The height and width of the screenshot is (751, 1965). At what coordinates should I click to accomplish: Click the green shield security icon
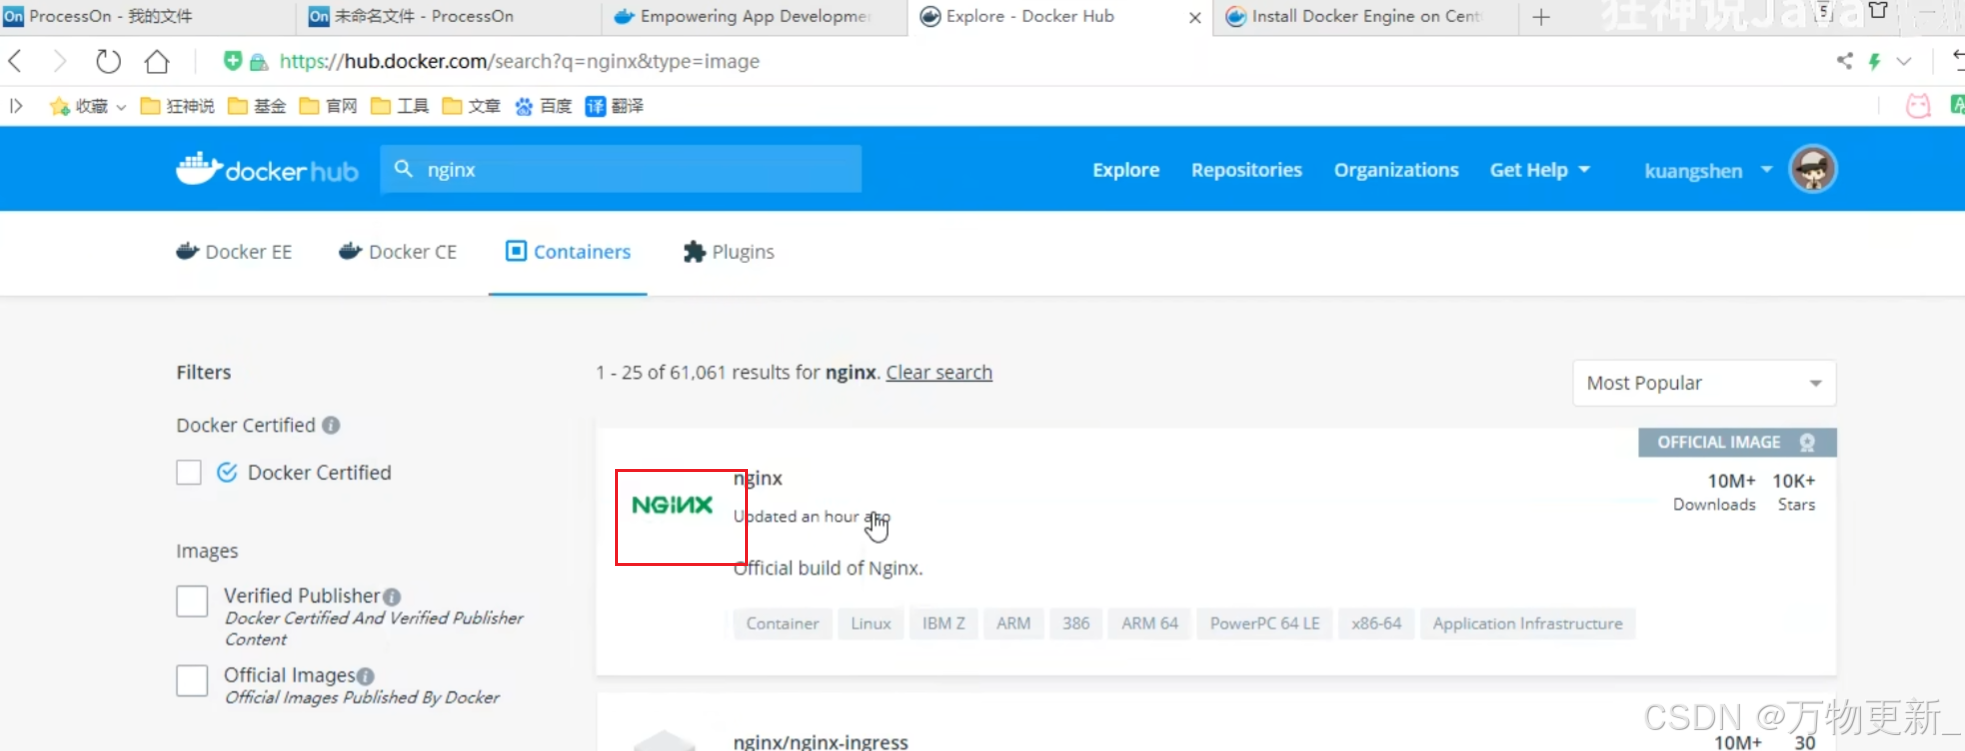click(232, 61)
